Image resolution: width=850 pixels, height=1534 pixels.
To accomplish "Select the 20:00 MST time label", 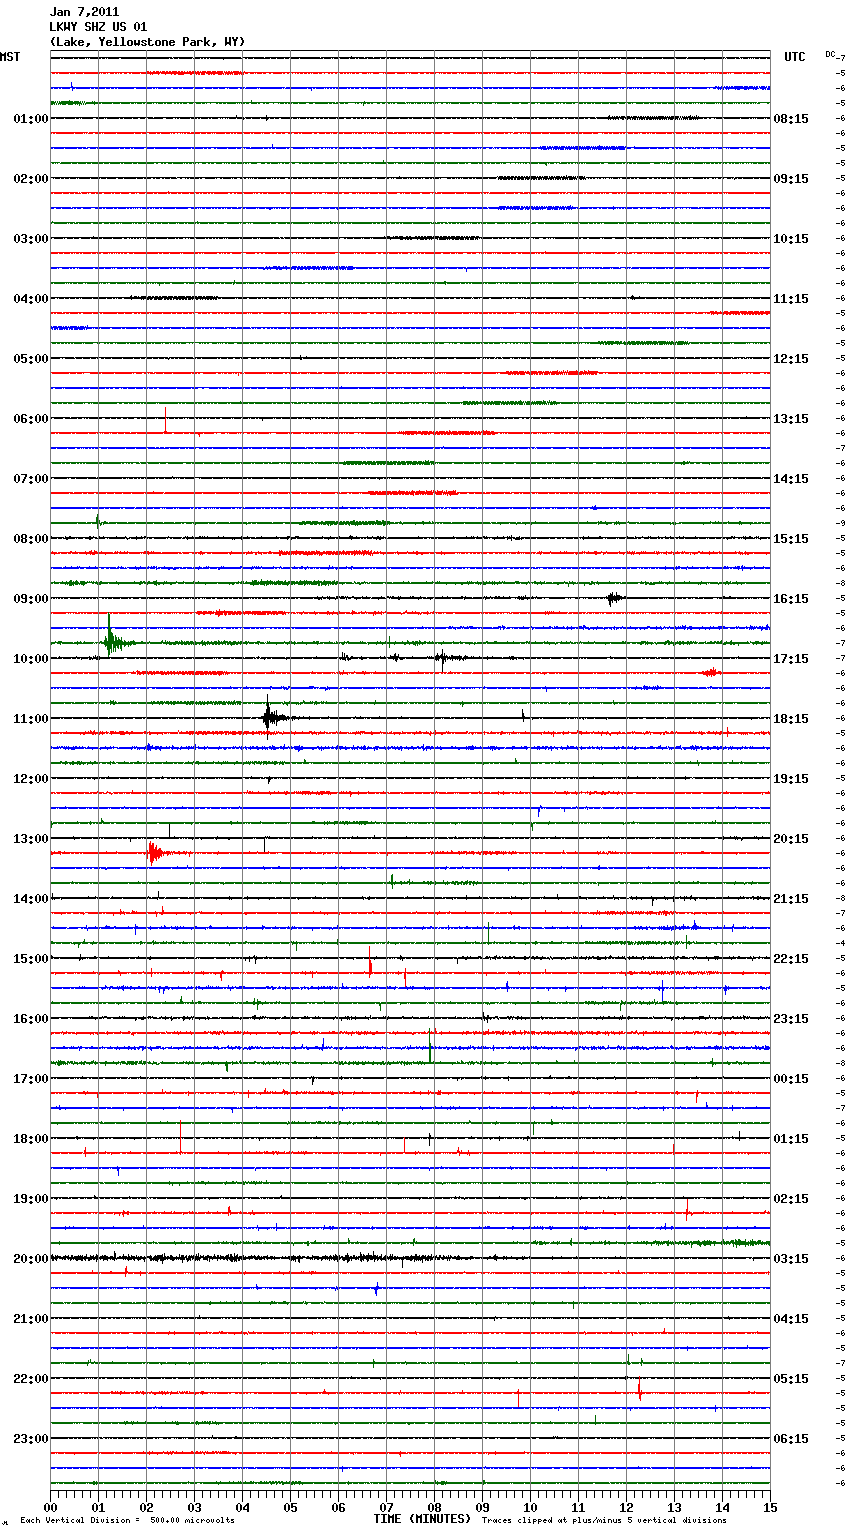I will point(31,1259).
